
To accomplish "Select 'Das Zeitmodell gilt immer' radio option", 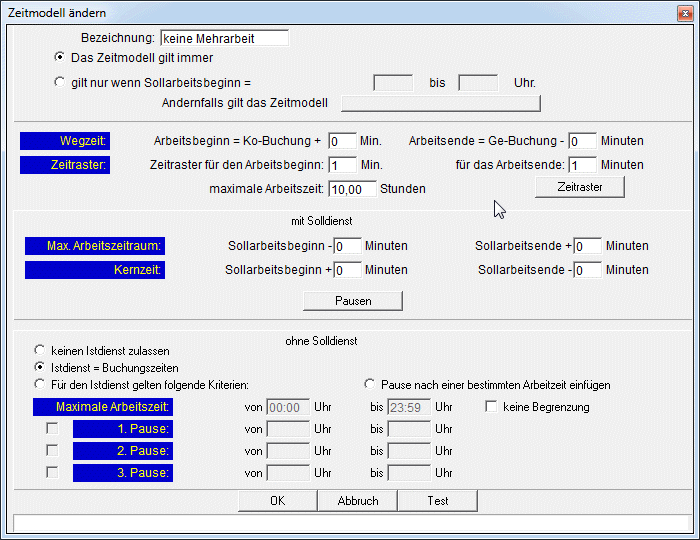I will point(60,57).
